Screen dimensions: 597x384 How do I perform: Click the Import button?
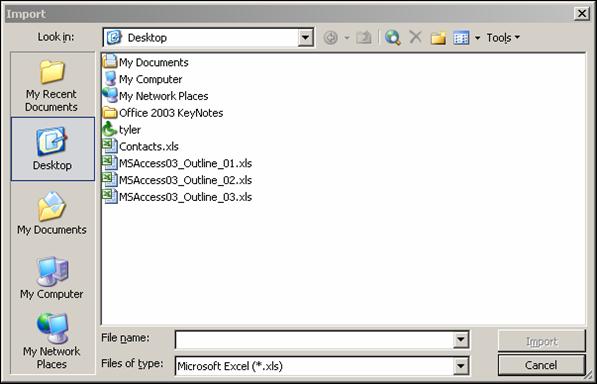click(541, 341)
